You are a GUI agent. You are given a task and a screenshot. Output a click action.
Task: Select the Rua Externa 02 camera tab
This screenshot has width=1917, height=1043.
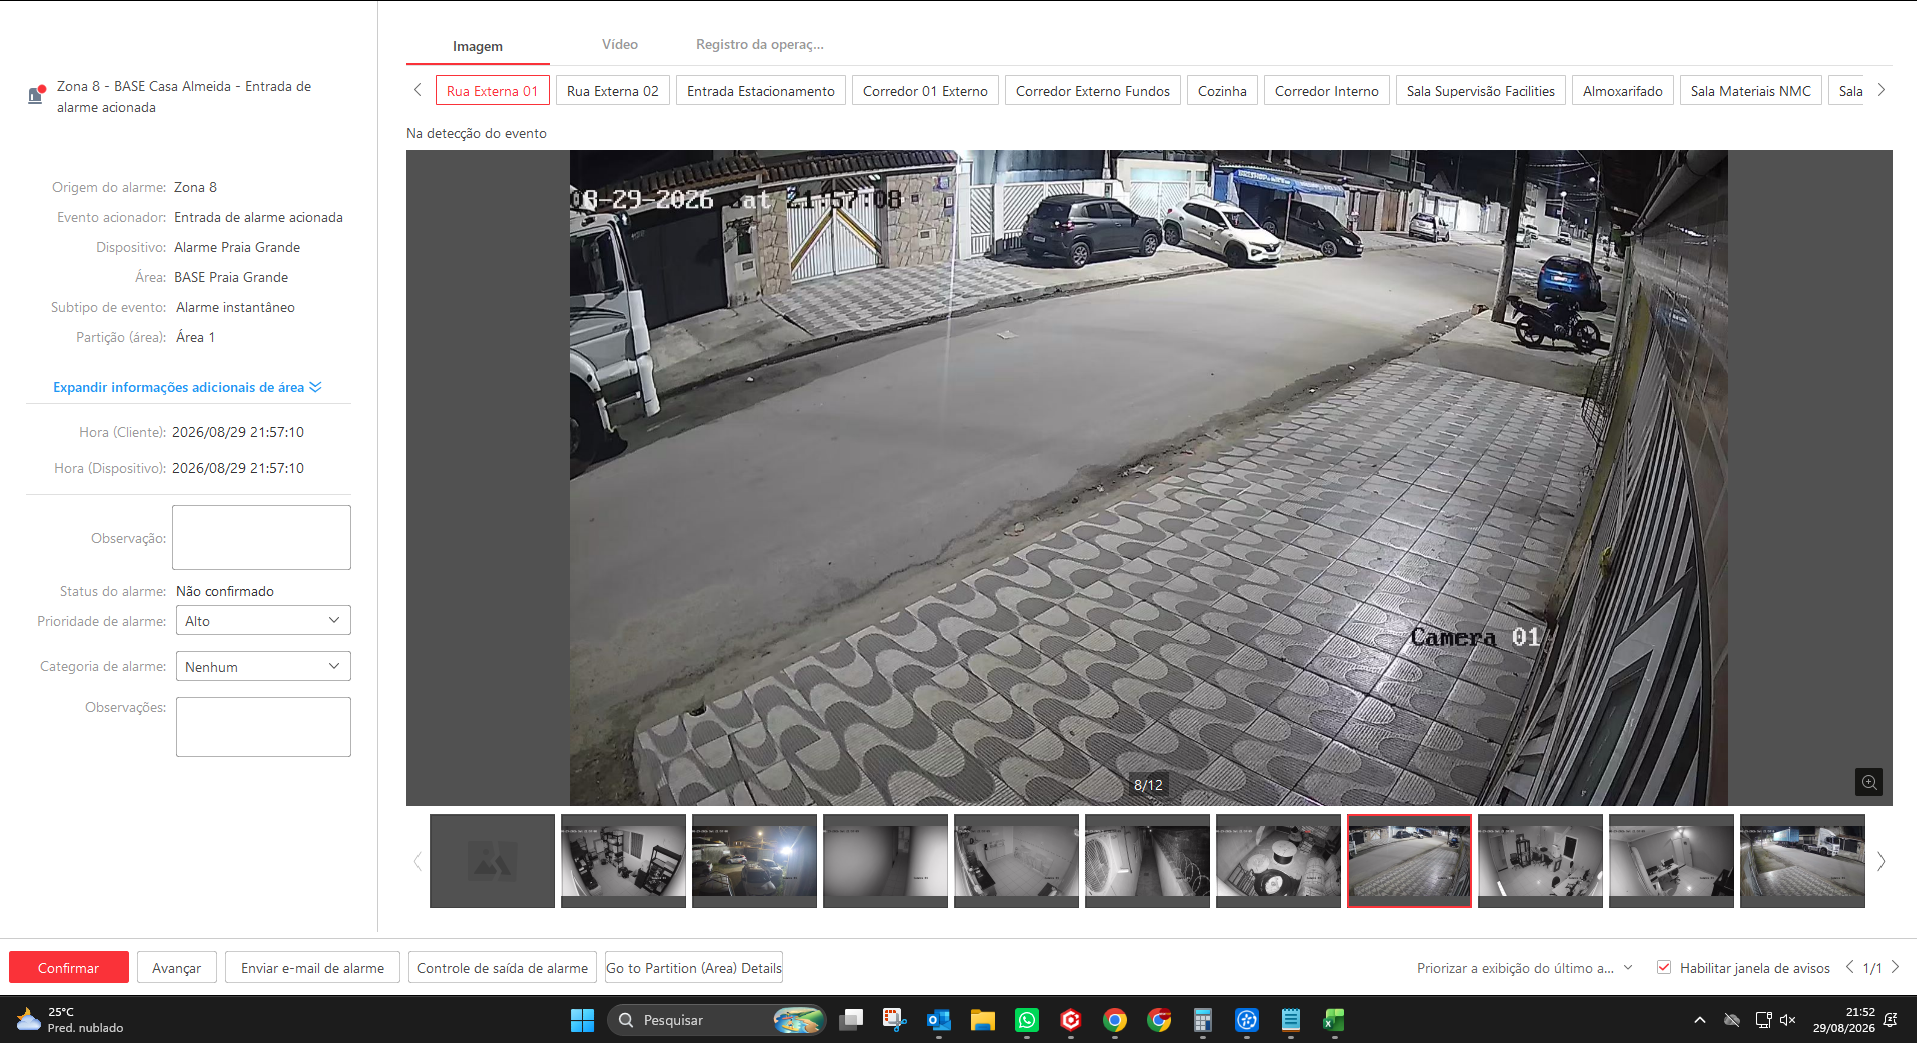[x=613, y=91]
